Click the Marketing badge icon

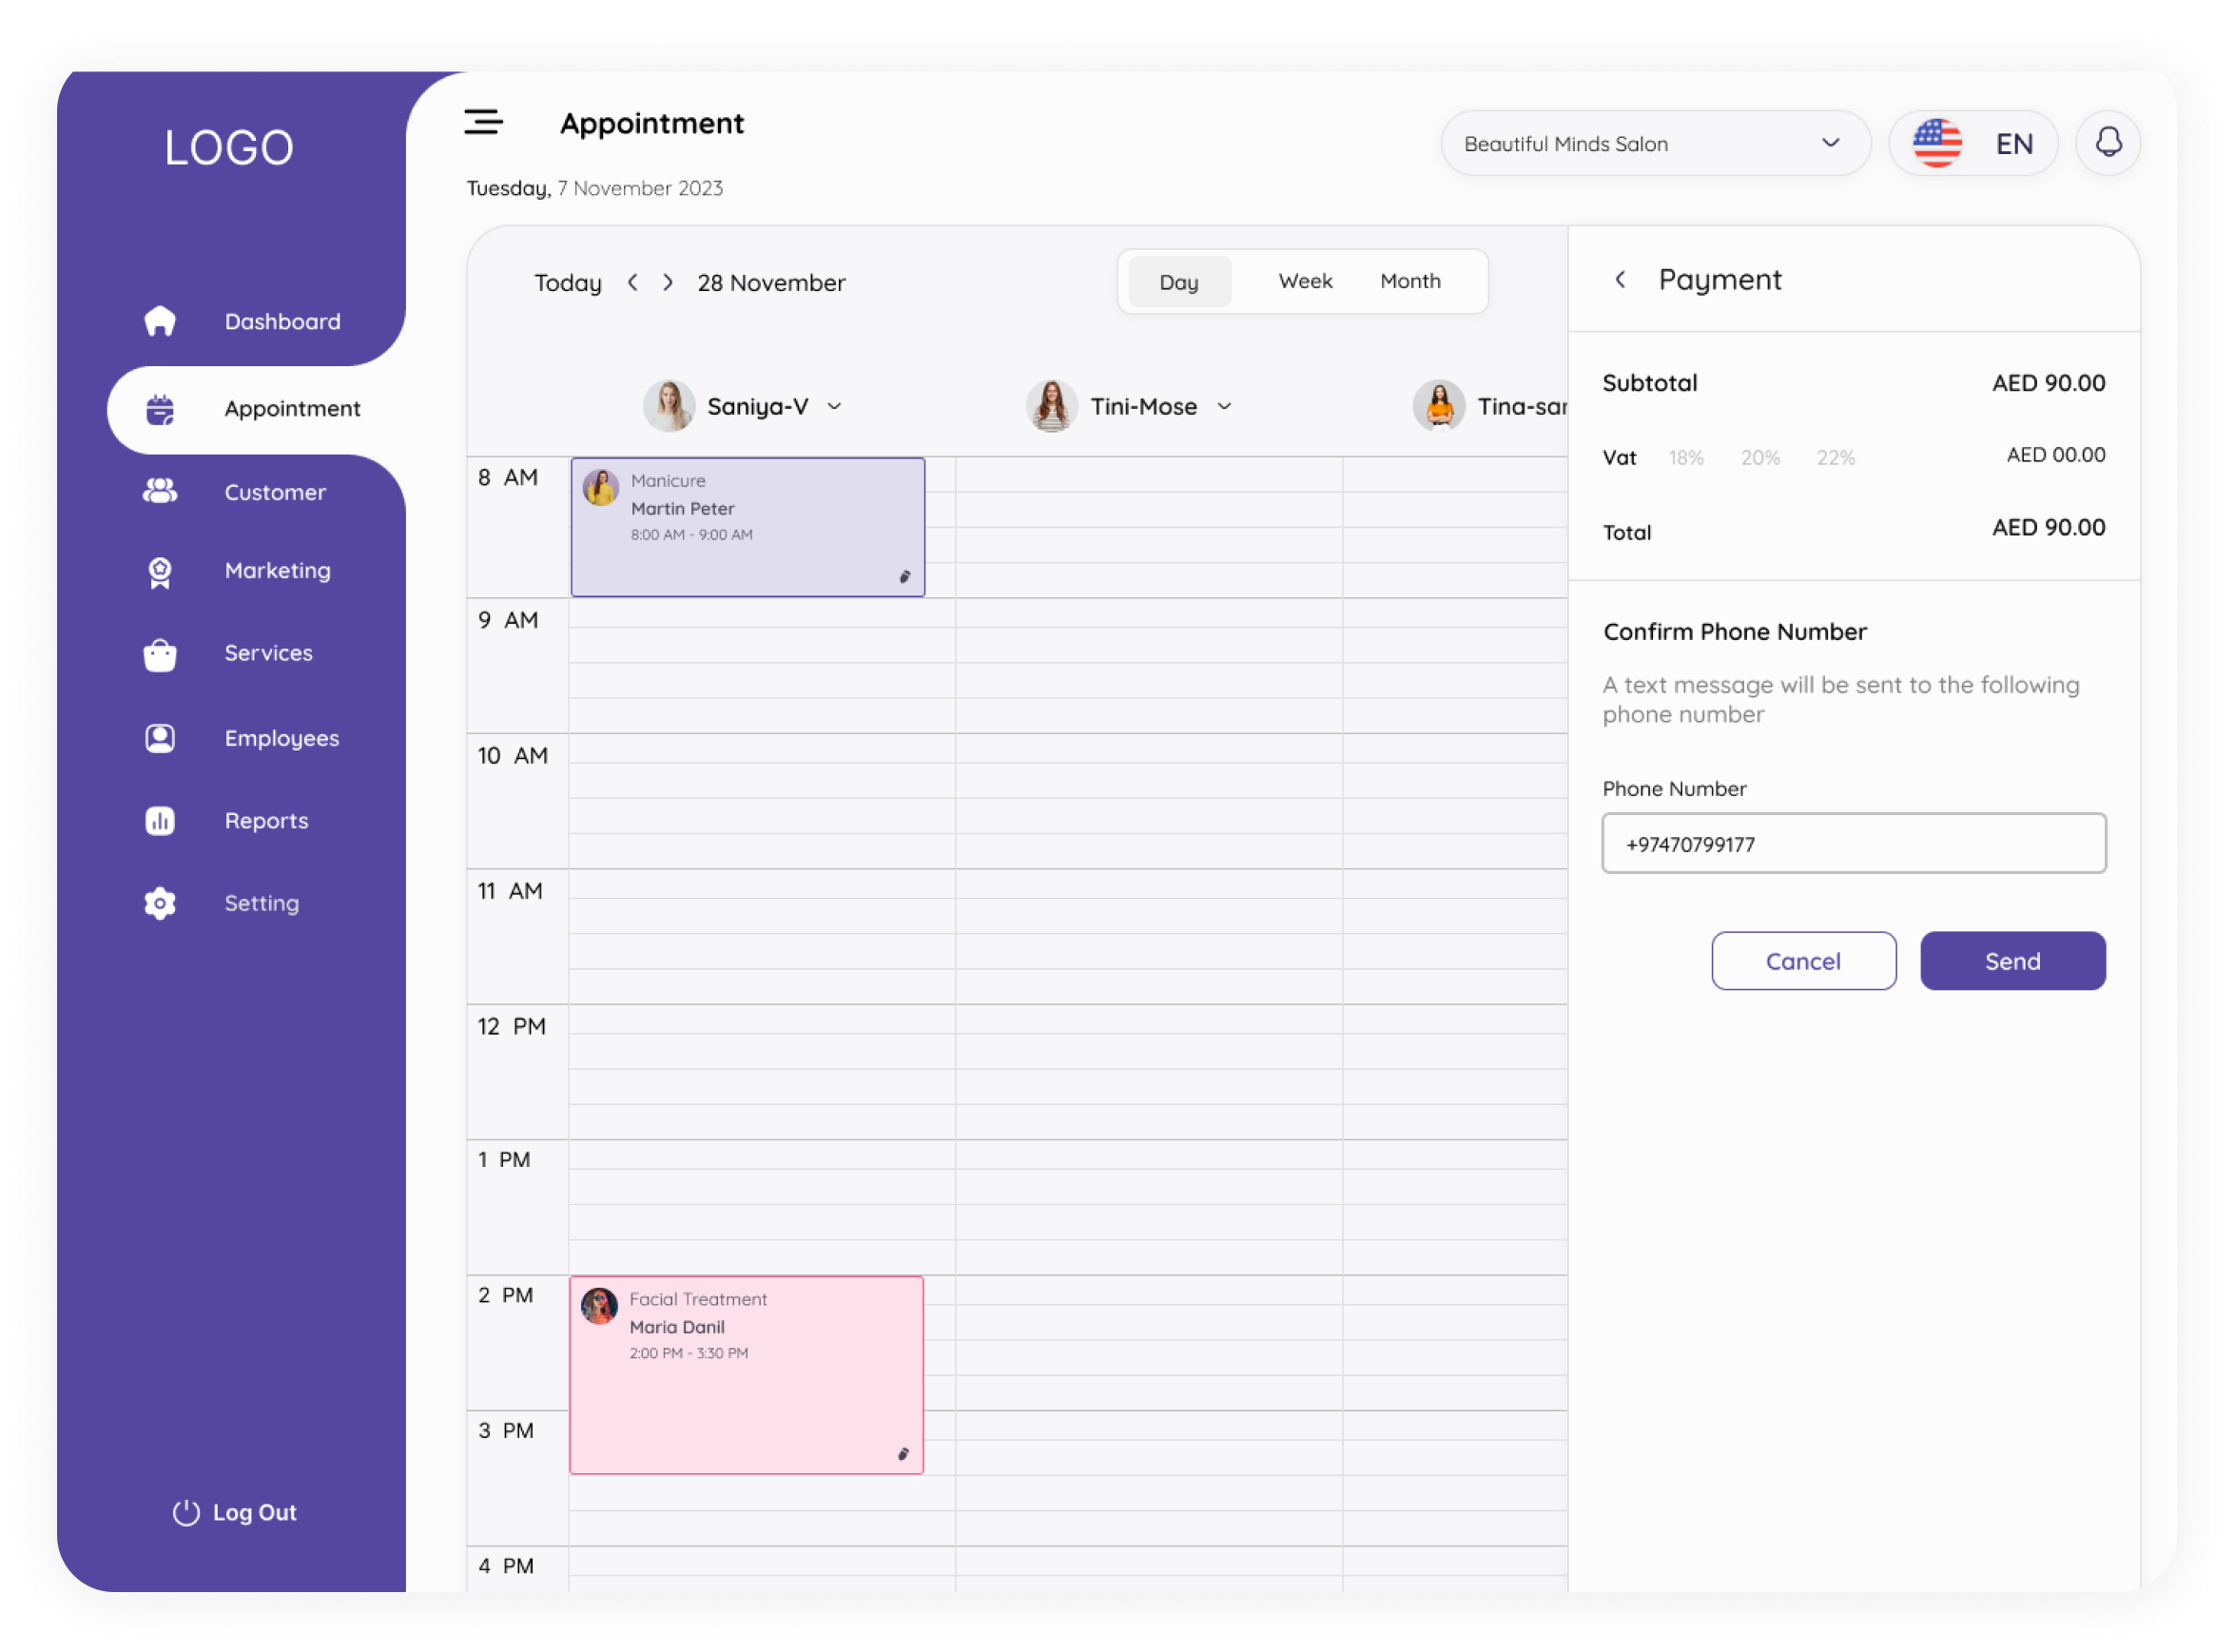160,572
